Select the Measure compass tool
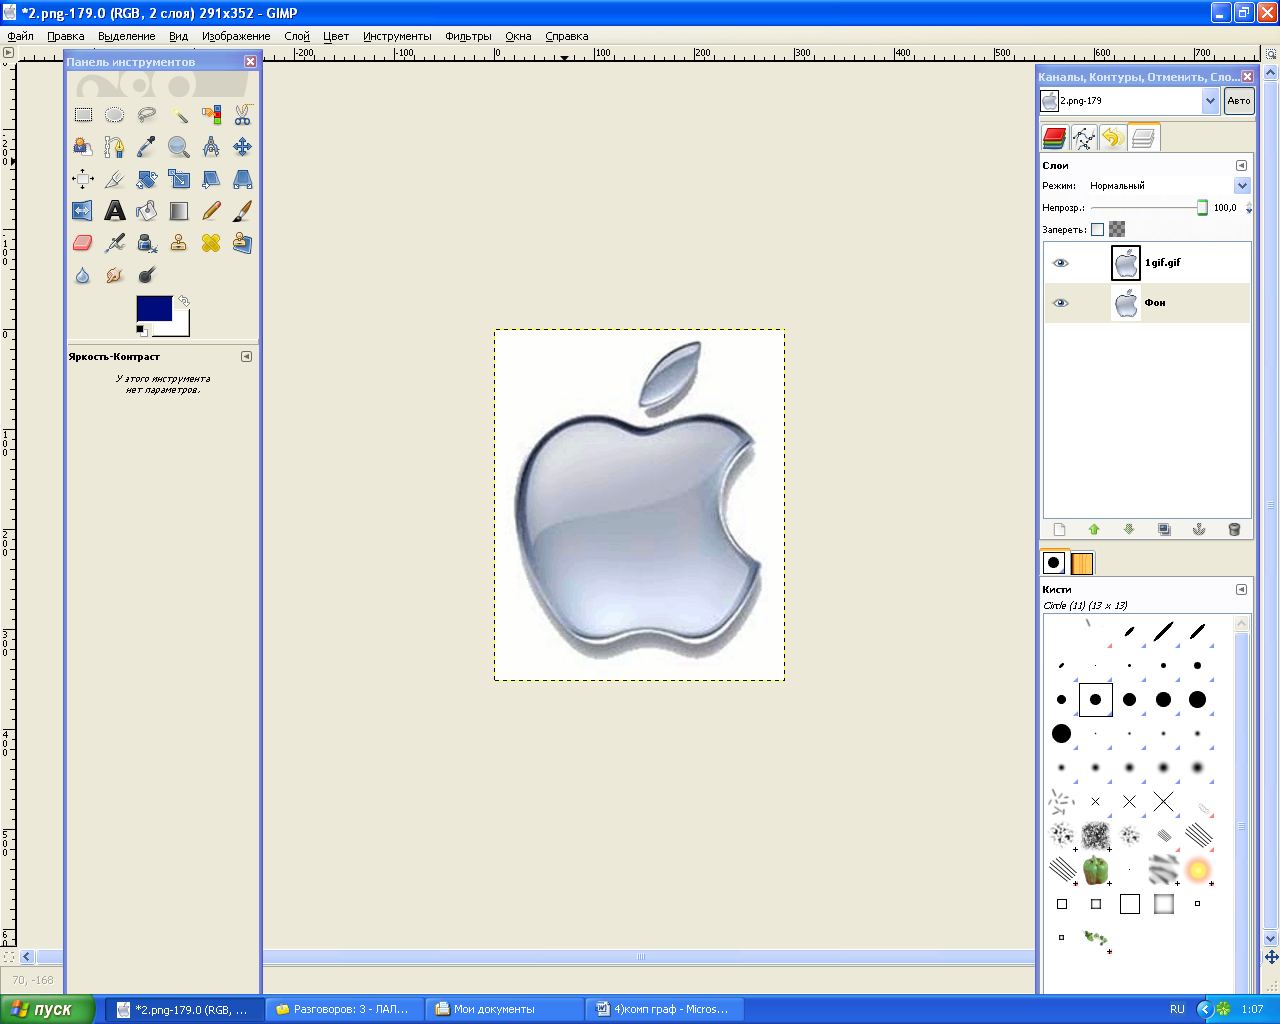Screen dimensions: 1280x1024 [211, 147]
